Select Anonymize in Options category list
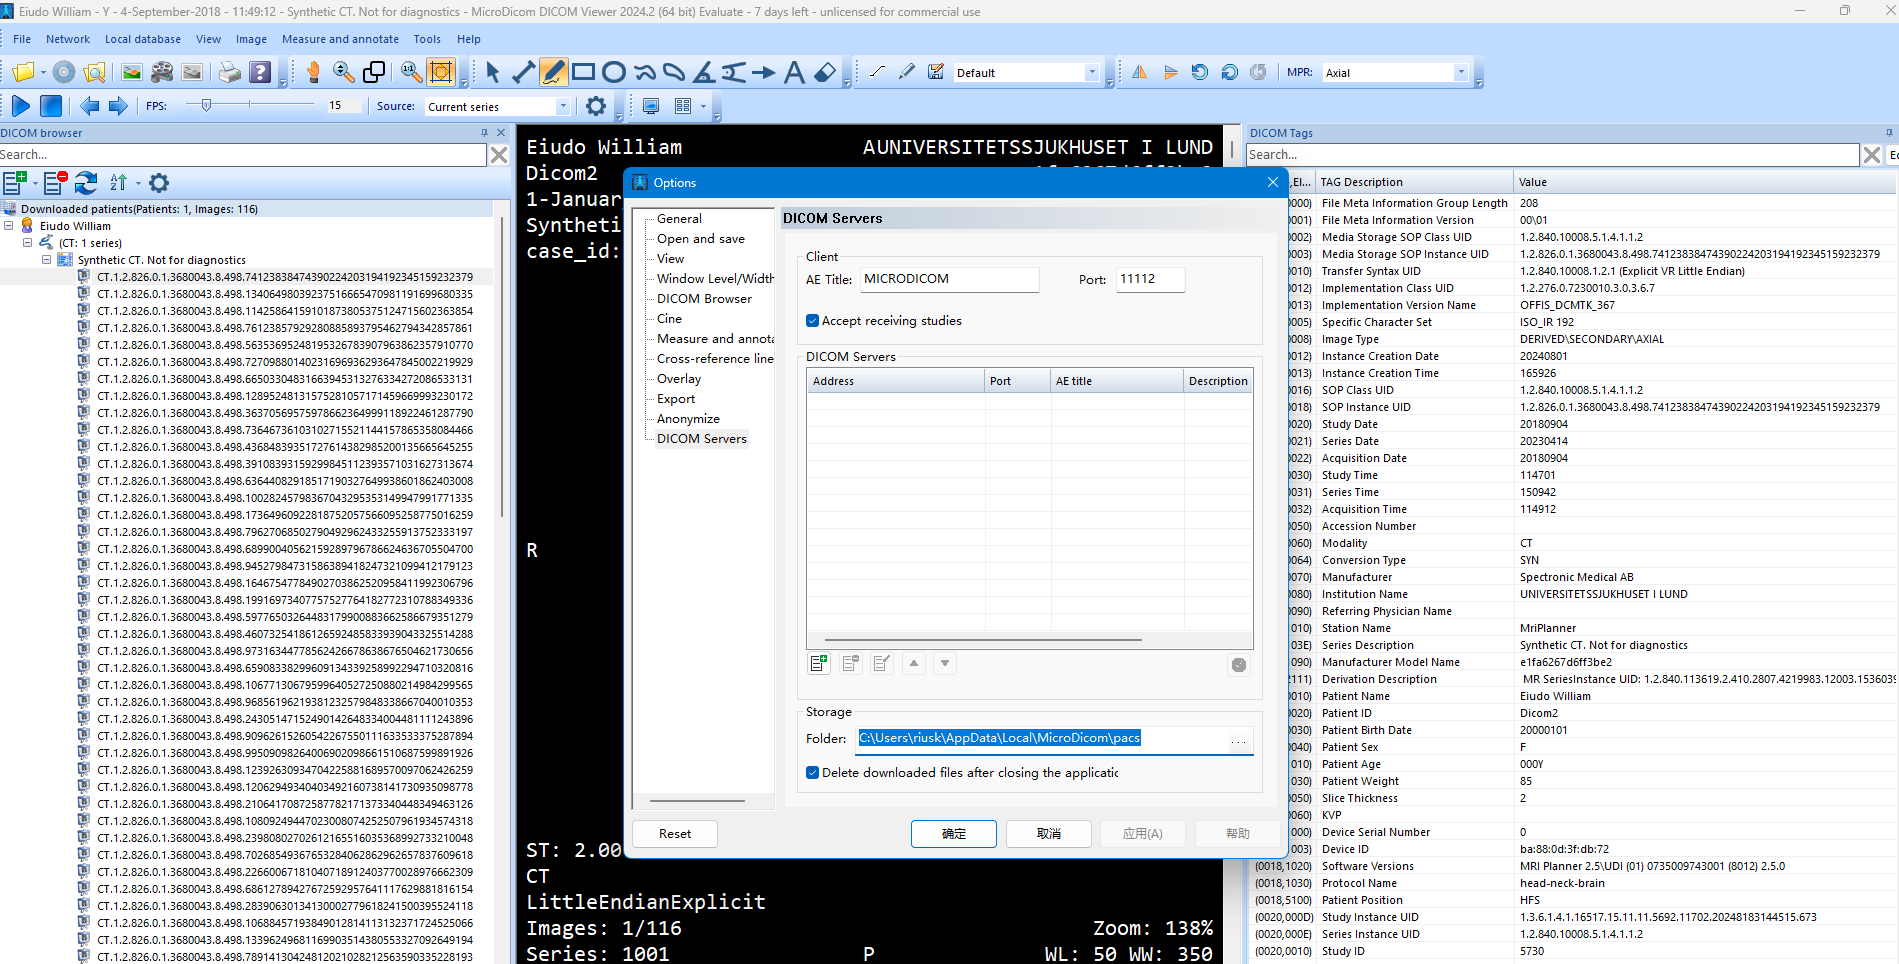 pyautogui.click(x=688, y=418)
